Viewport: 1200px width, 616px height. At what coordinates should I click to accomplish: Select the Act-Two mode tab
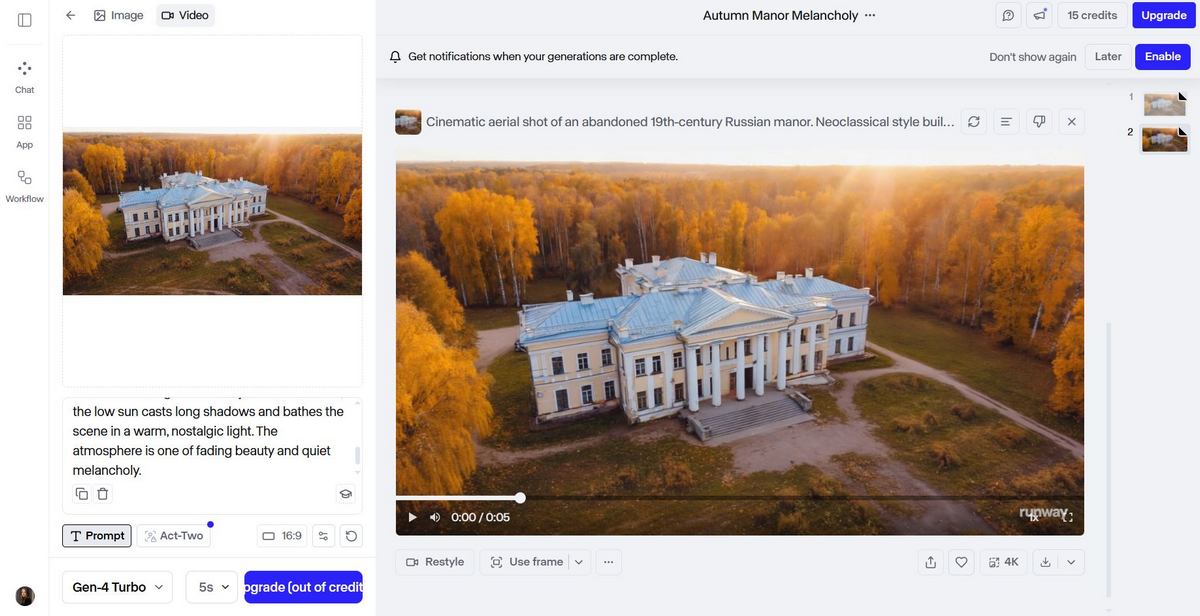pyautogui.click(x=174, y=536)
